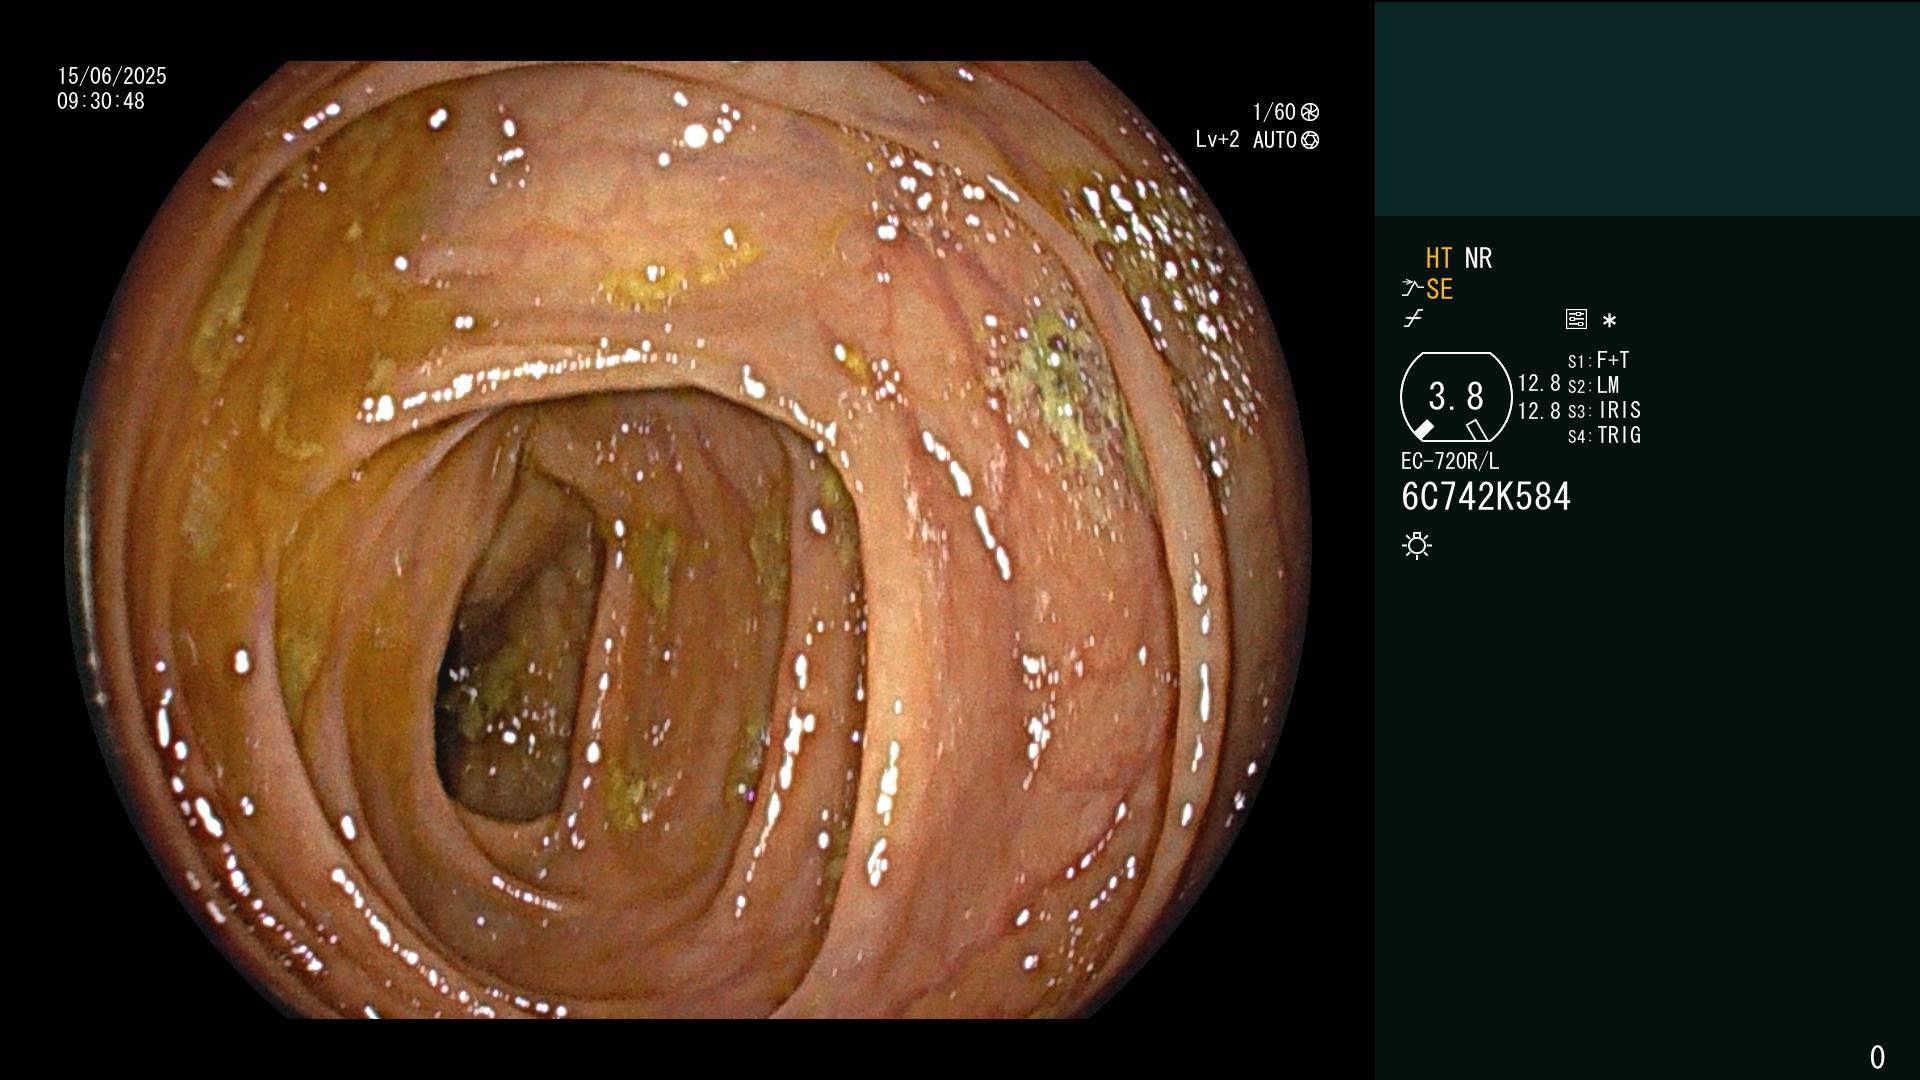The height and width of the screenshot is (1080, 1920).
Task: Select the HT mode indicator
Action: [x=1439, y=258]
